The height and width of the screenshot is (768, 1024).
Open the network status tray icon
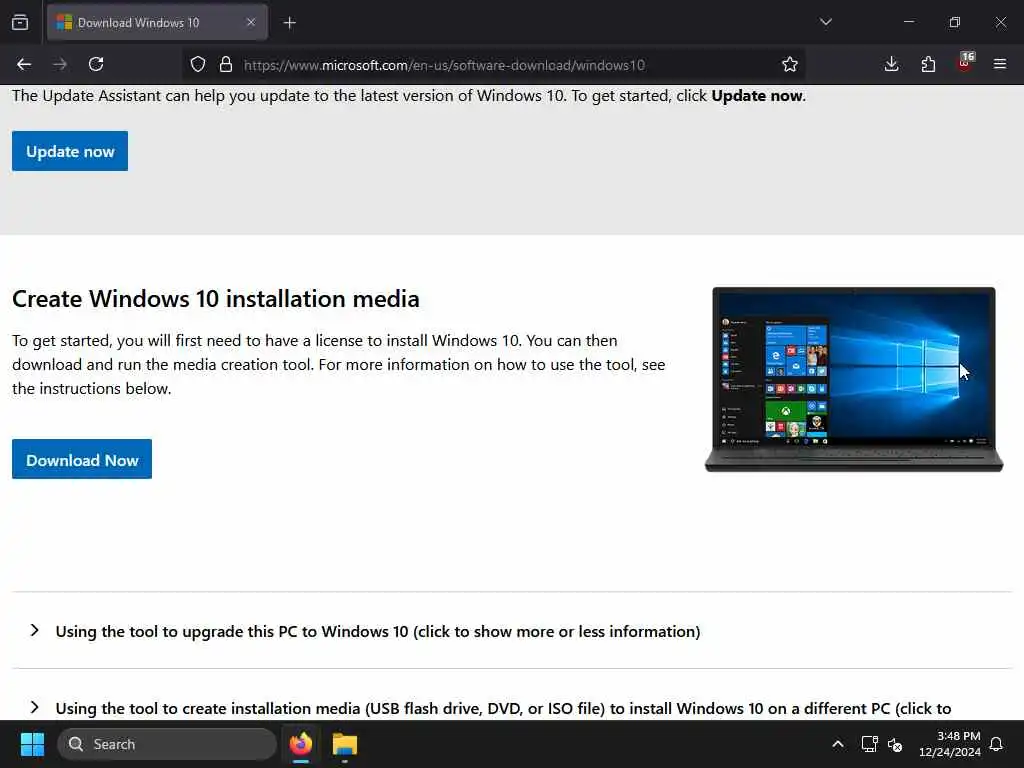click(x=869, y=744)
